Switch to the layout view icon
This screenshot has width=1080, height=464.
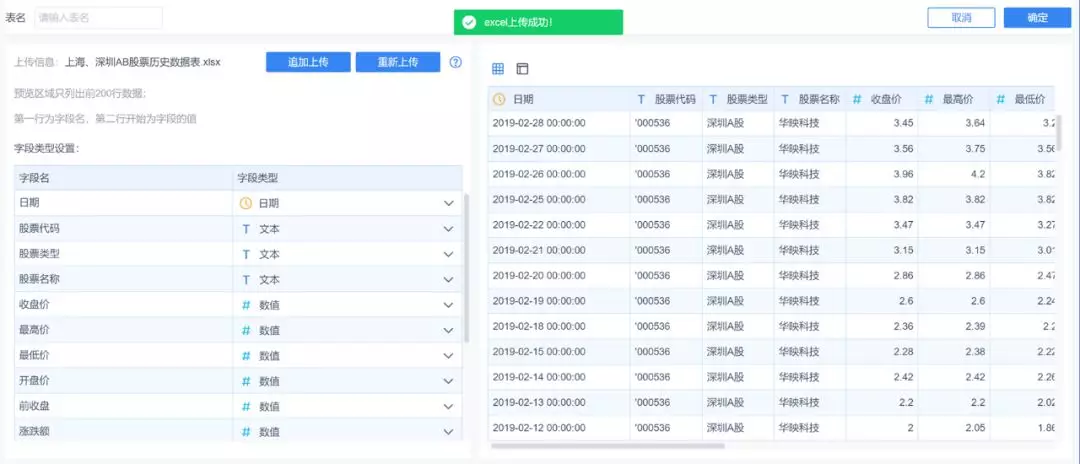click(523, 68)
